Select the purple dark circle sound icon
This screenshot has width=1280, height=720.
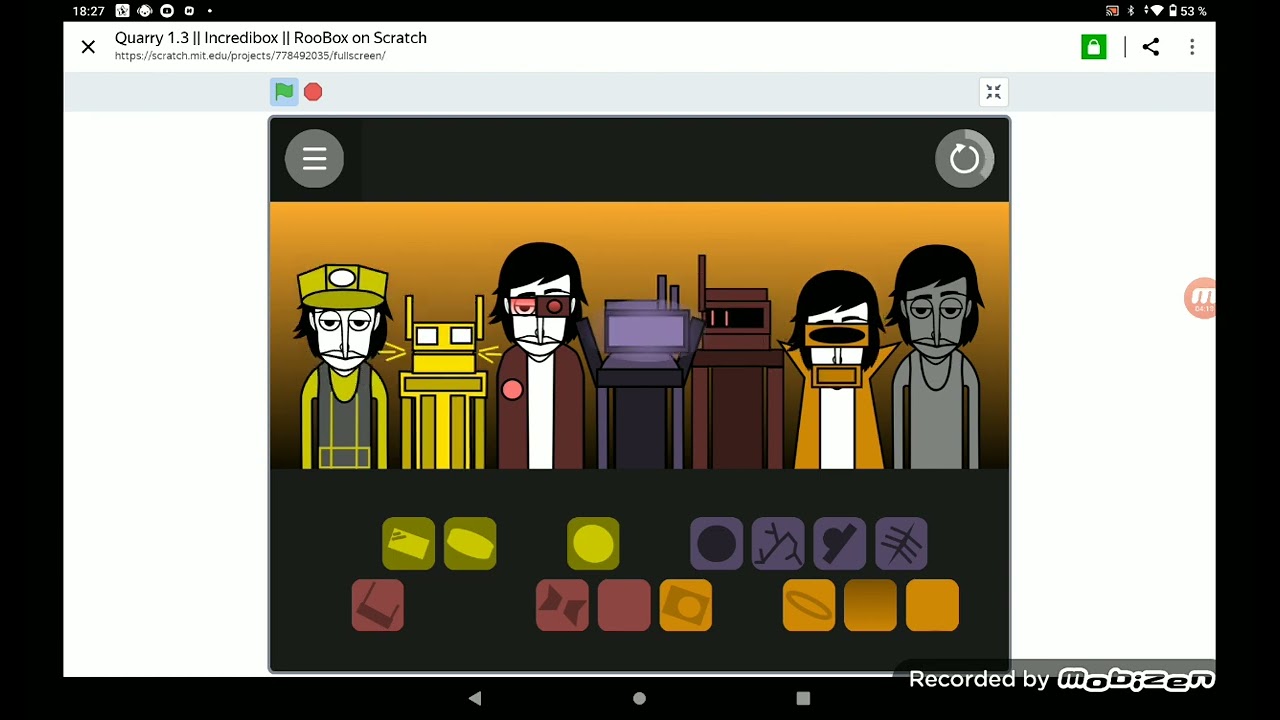click(x=716, y=544)
